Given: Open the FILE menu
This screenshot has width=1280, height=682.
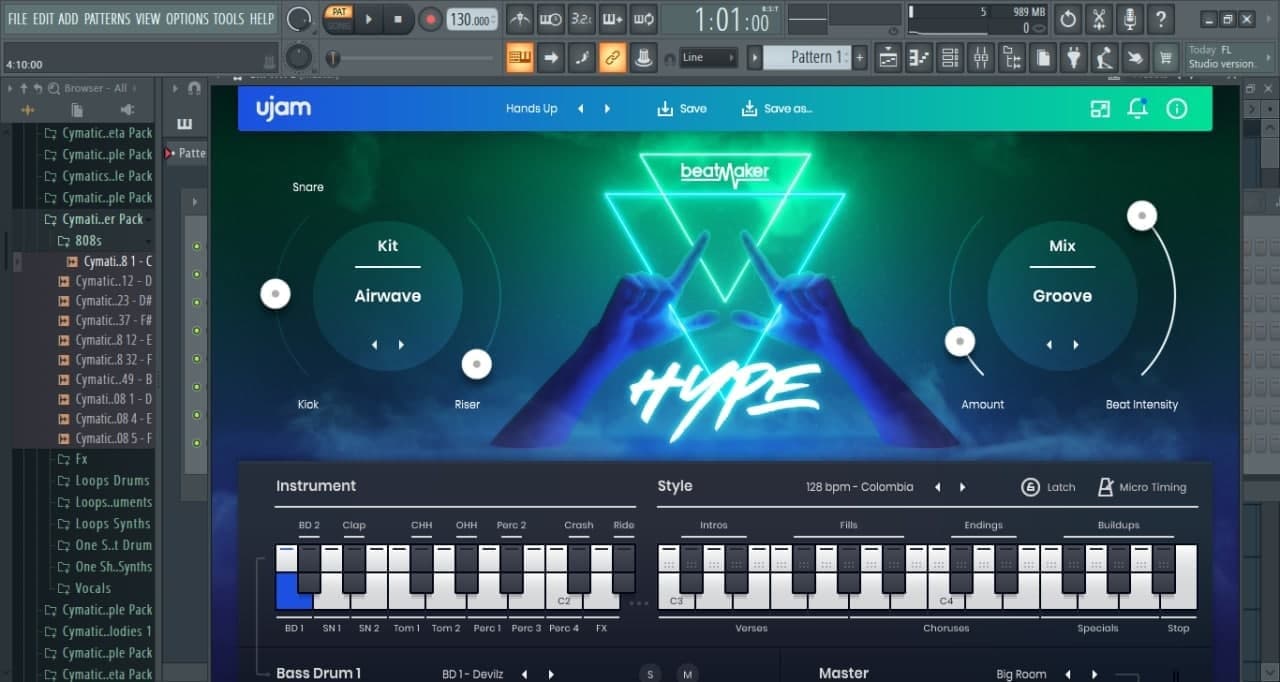Looking at the screenshot, I should pyautogui.click(x=17, y=18).
